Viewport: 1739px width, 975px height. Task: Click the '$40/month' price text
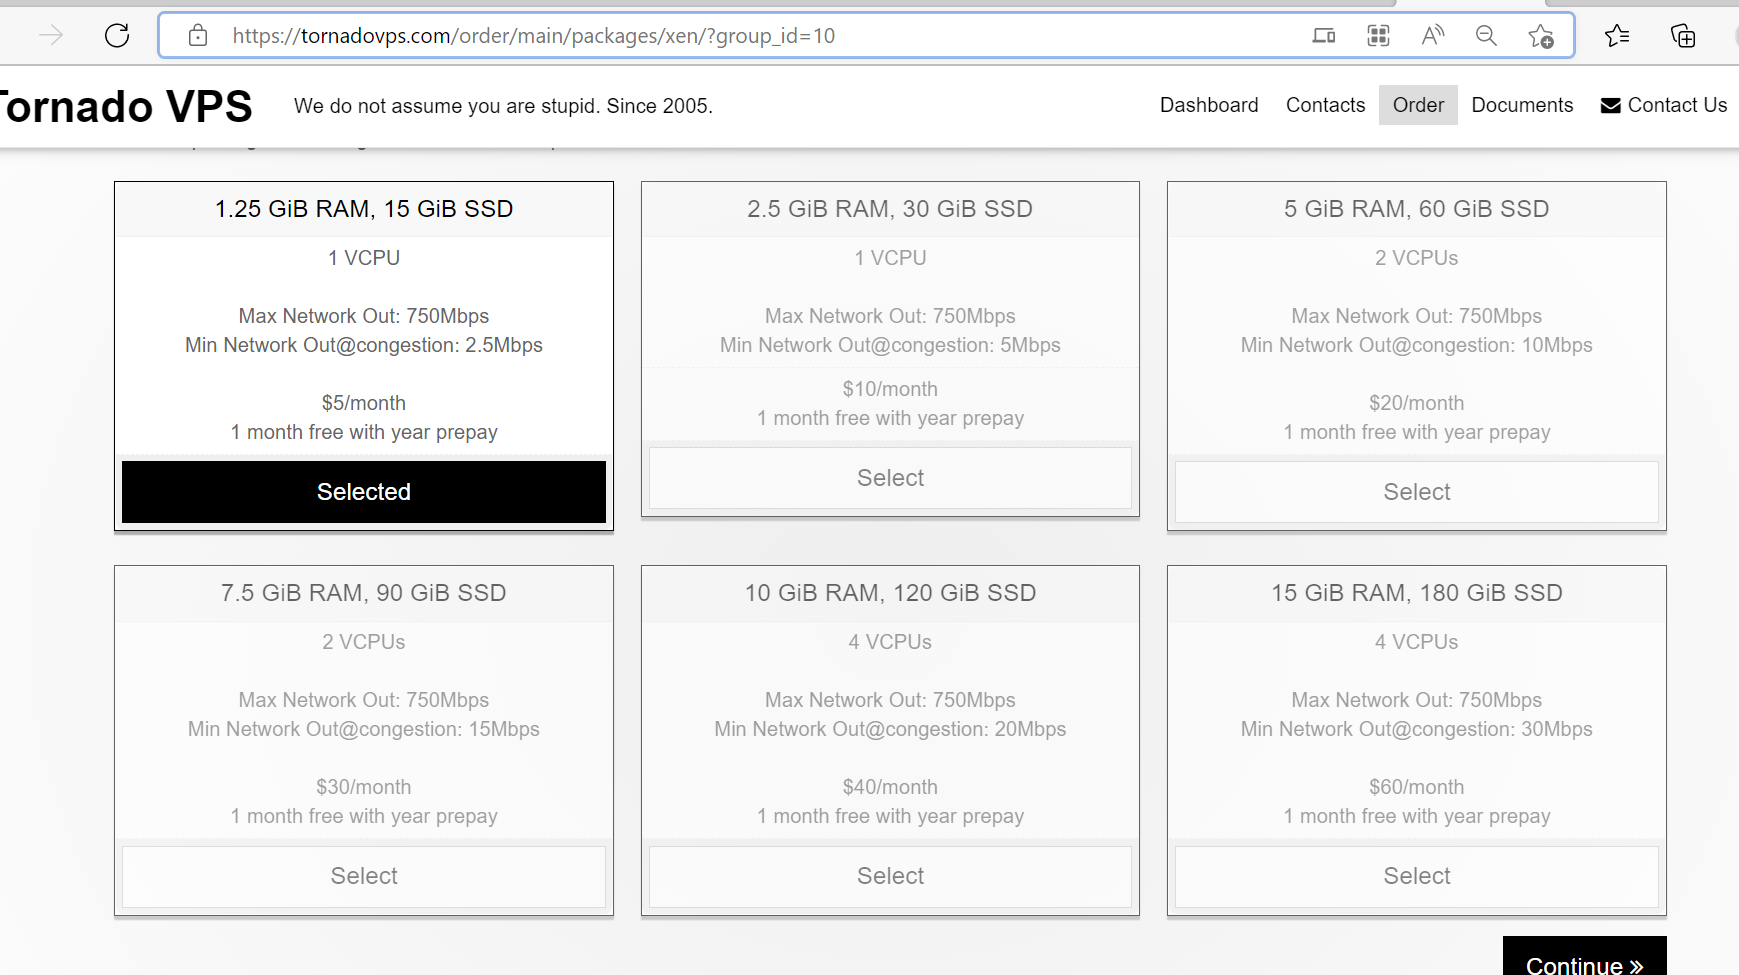click(x=890, y=787)
